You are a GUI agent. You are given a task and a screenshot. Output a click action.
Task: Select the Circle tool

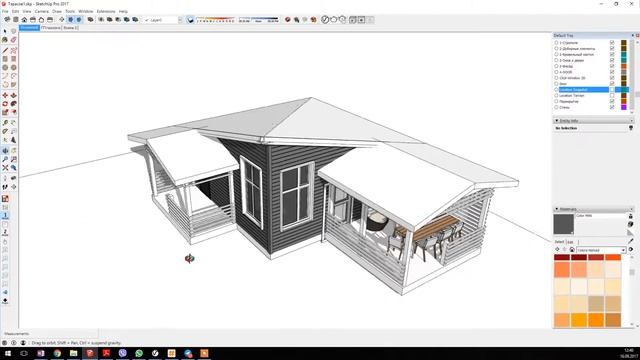pyautogui.click(x=5, y=67)
